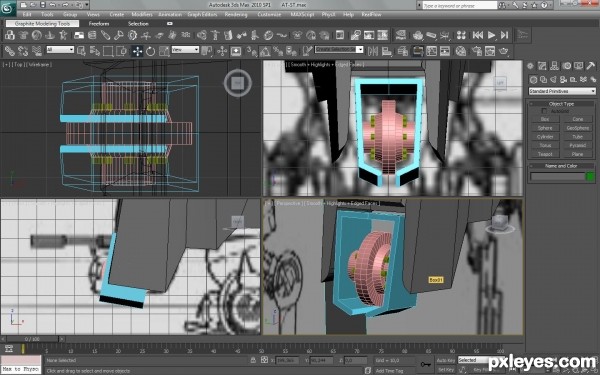Click the Render teapot icon

click(x=504, y=51)
